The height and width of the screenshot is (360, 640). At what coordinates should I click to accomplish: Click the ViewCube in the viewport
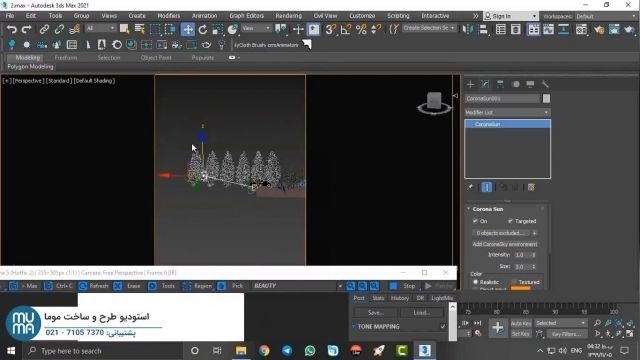pyautogui.click(x=434, y=103)
